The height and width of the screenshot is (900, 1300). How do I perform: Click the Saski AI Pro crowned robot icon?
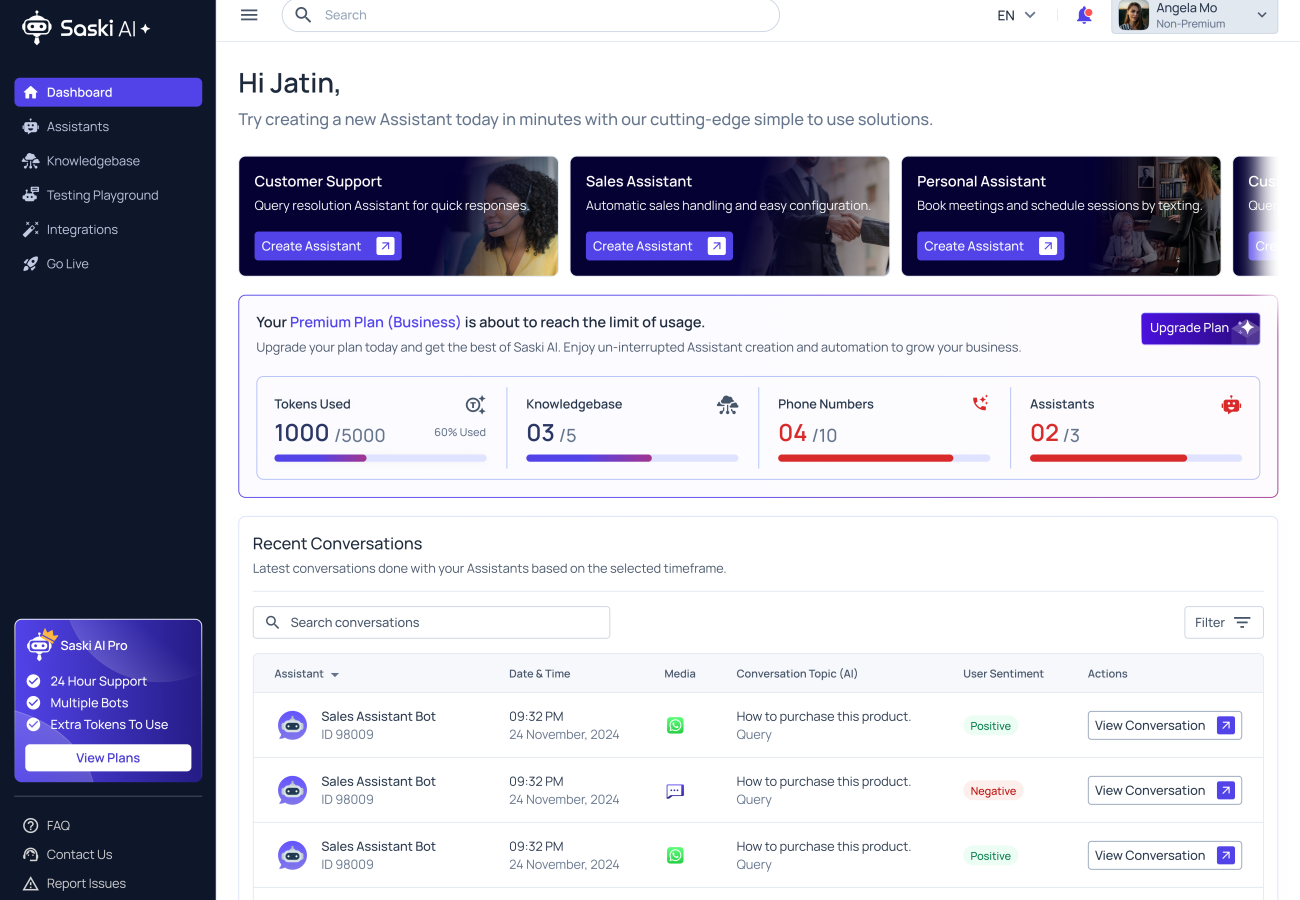coord(41,643)
